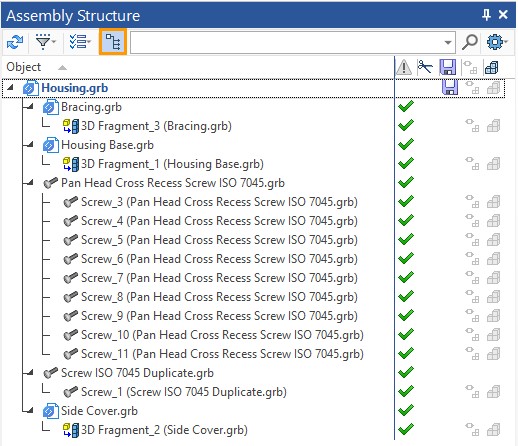This screenshot has height=446, width=518.
Task: Toggle body visibility icon for Screw_3 row
Action: click(493, 202)
